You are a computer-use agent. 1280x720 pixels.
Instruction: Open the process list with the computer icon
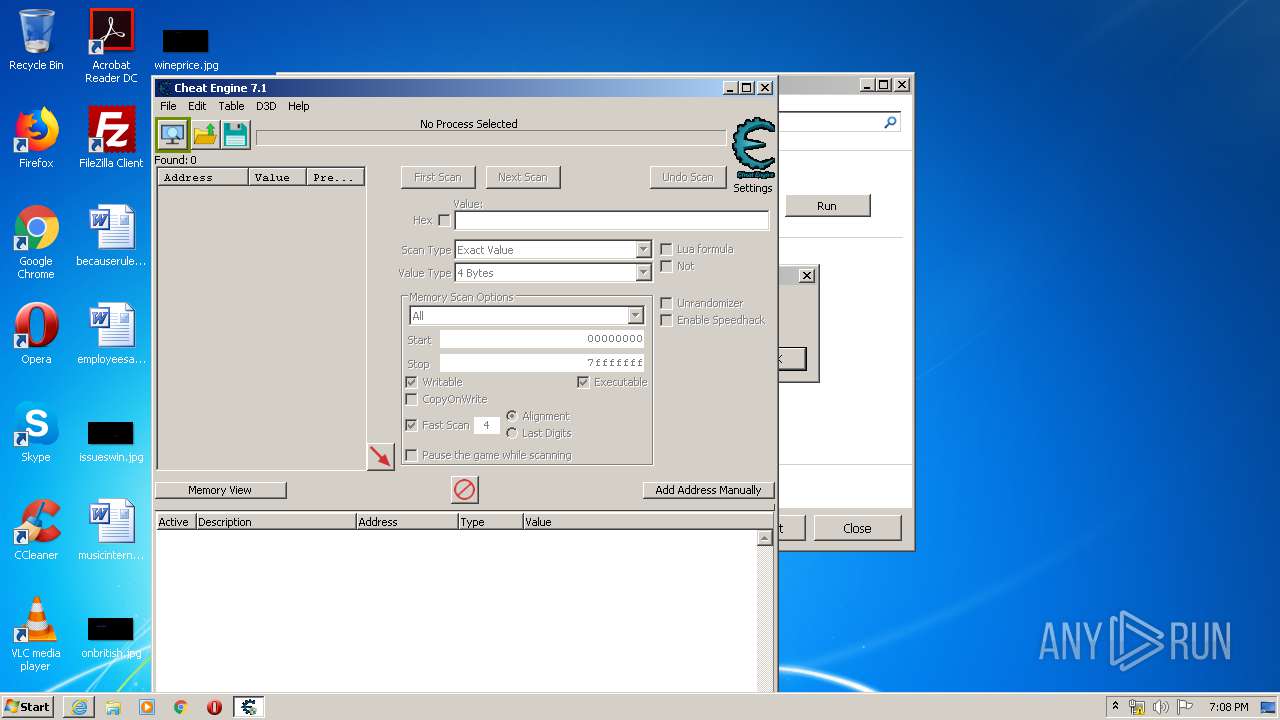coord(173,134)
